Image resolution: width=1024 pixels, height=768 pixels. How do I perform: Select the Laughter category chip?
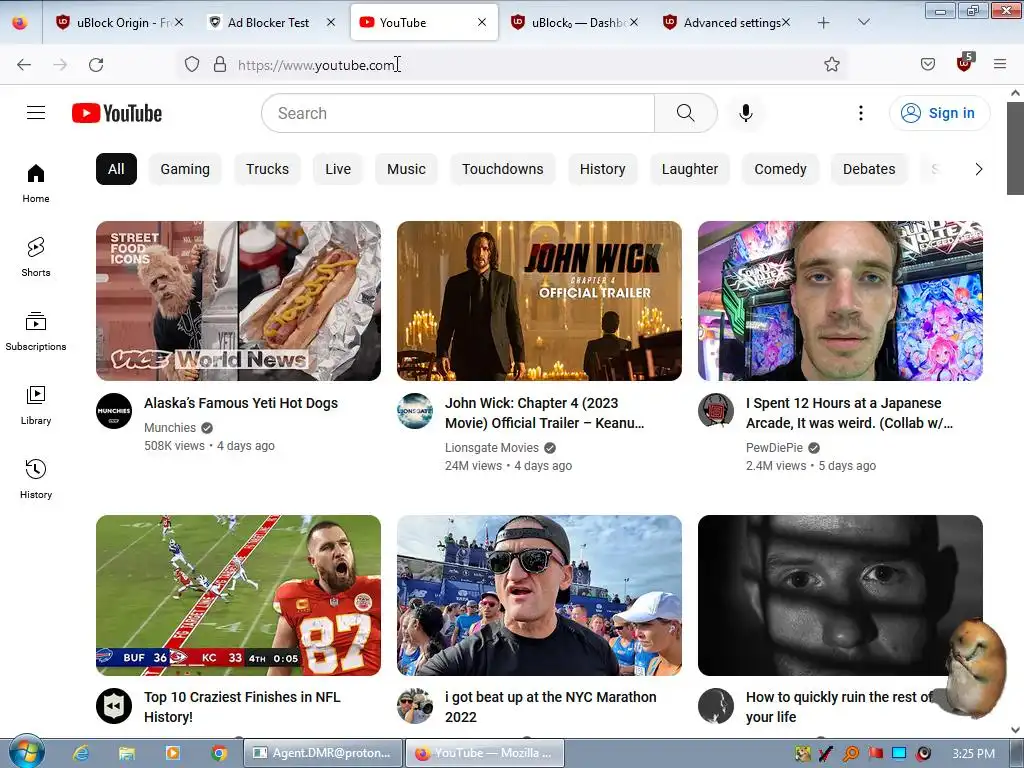[690, 169]
